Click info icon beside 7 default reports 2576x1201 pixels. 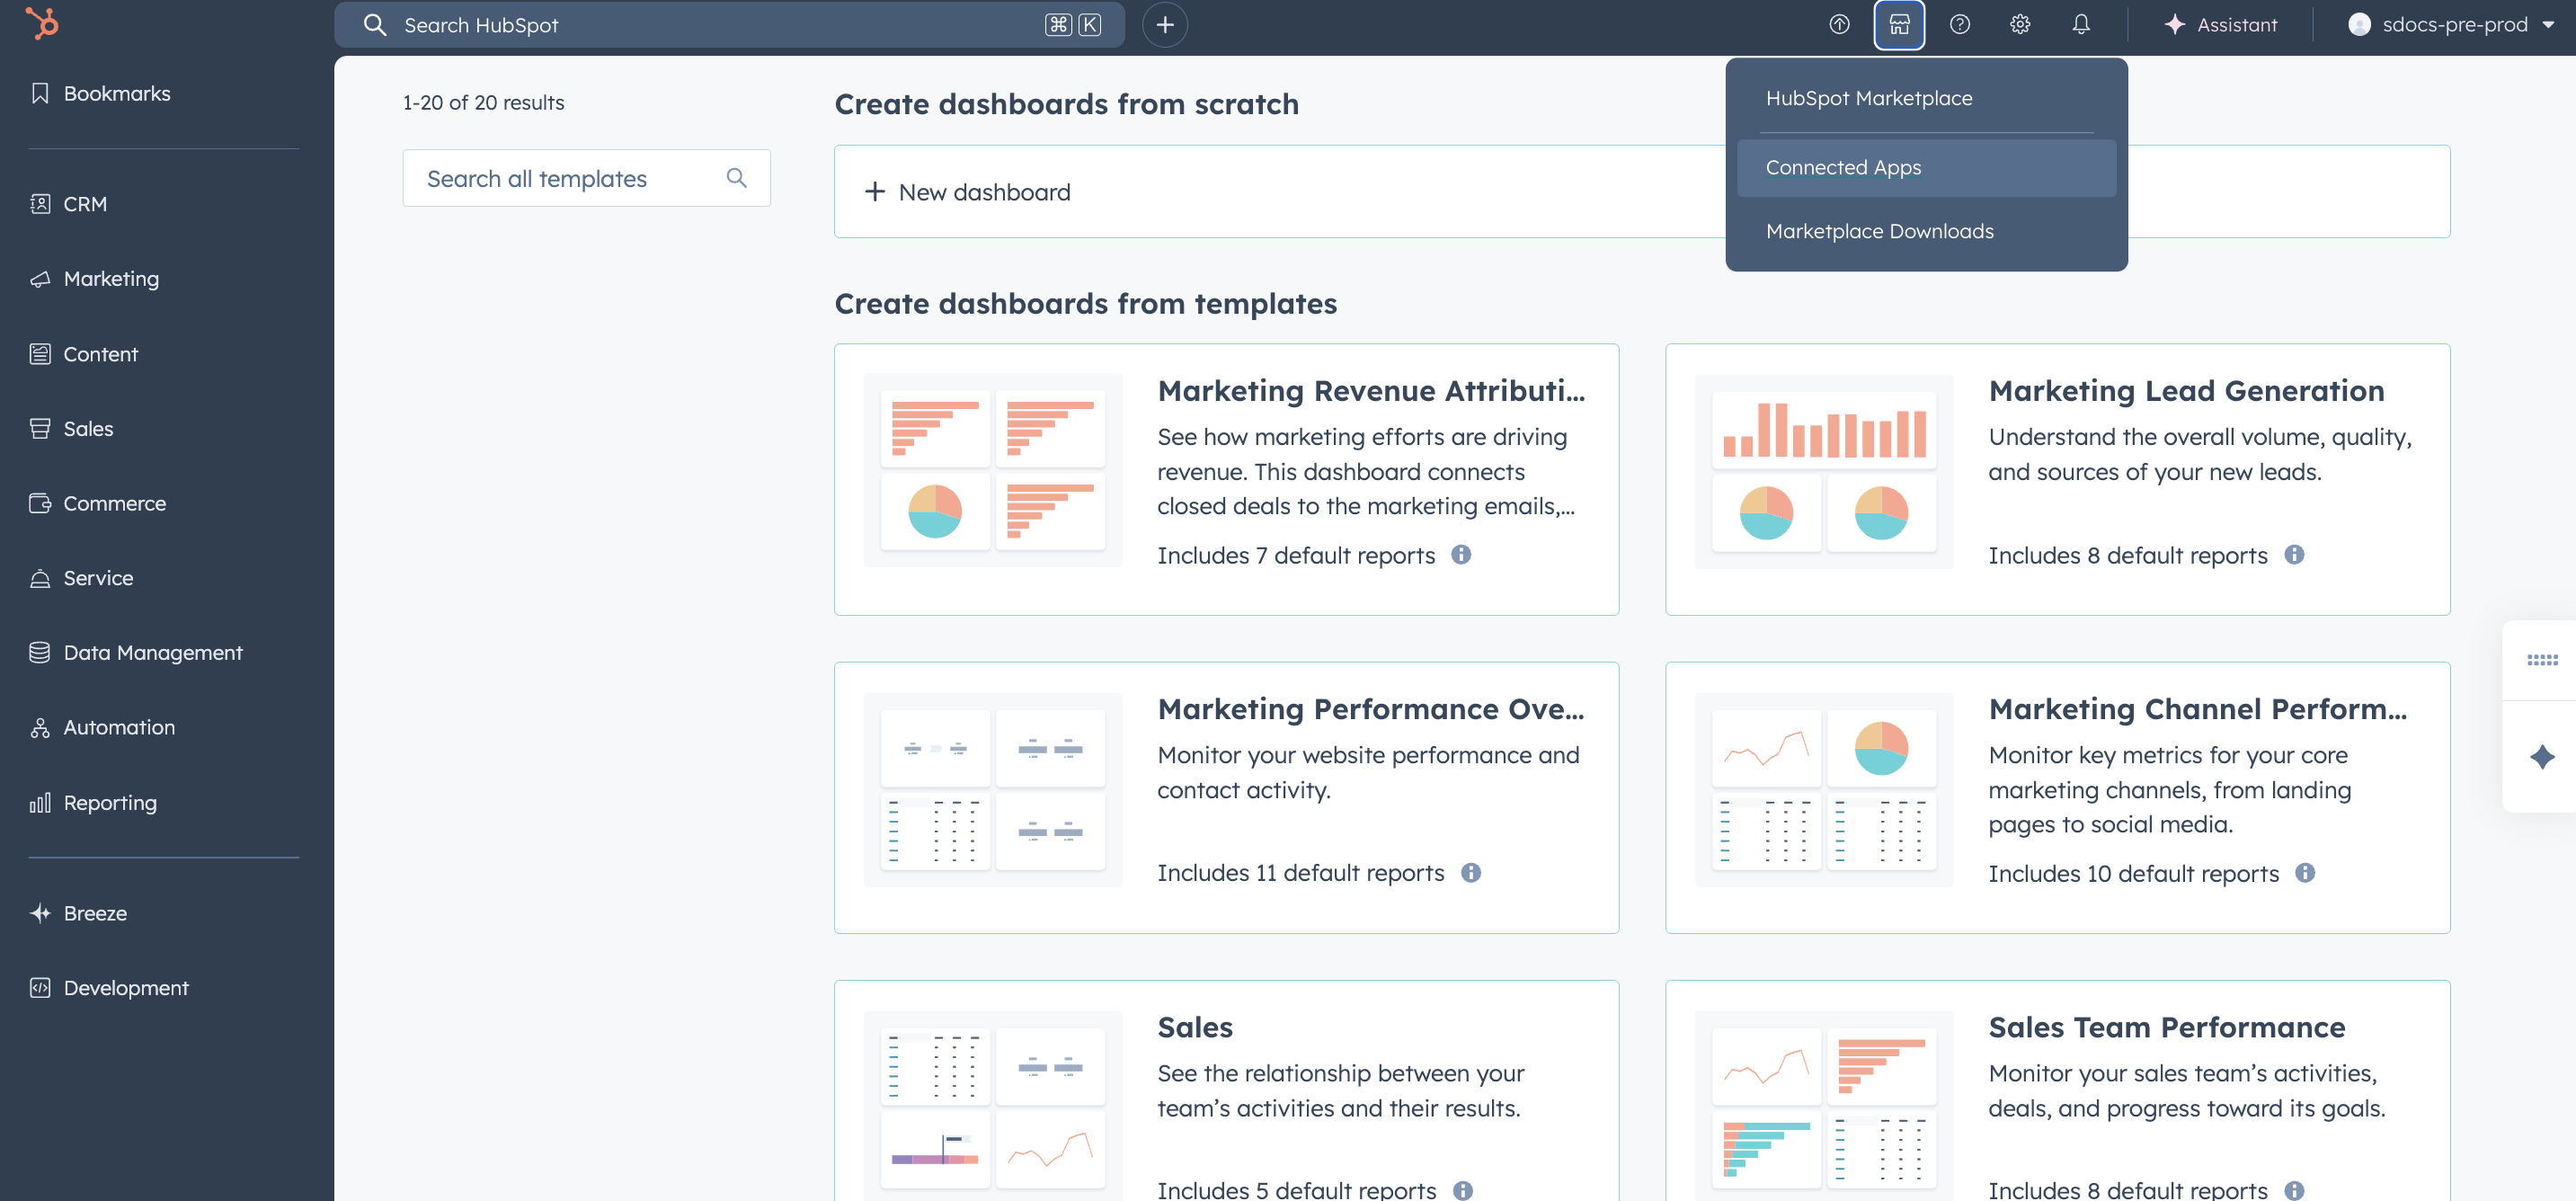1460,555
